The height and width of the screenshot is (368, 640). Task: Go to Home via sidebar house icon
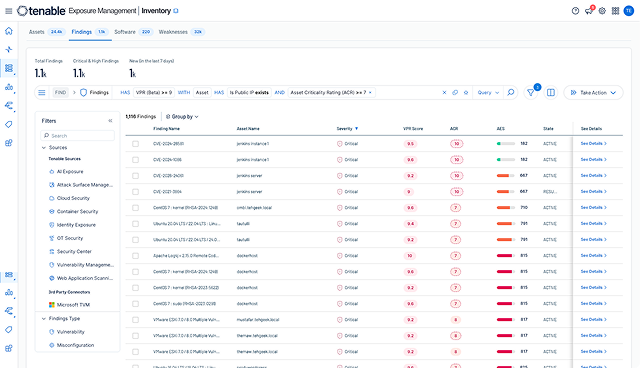(9, 31)
